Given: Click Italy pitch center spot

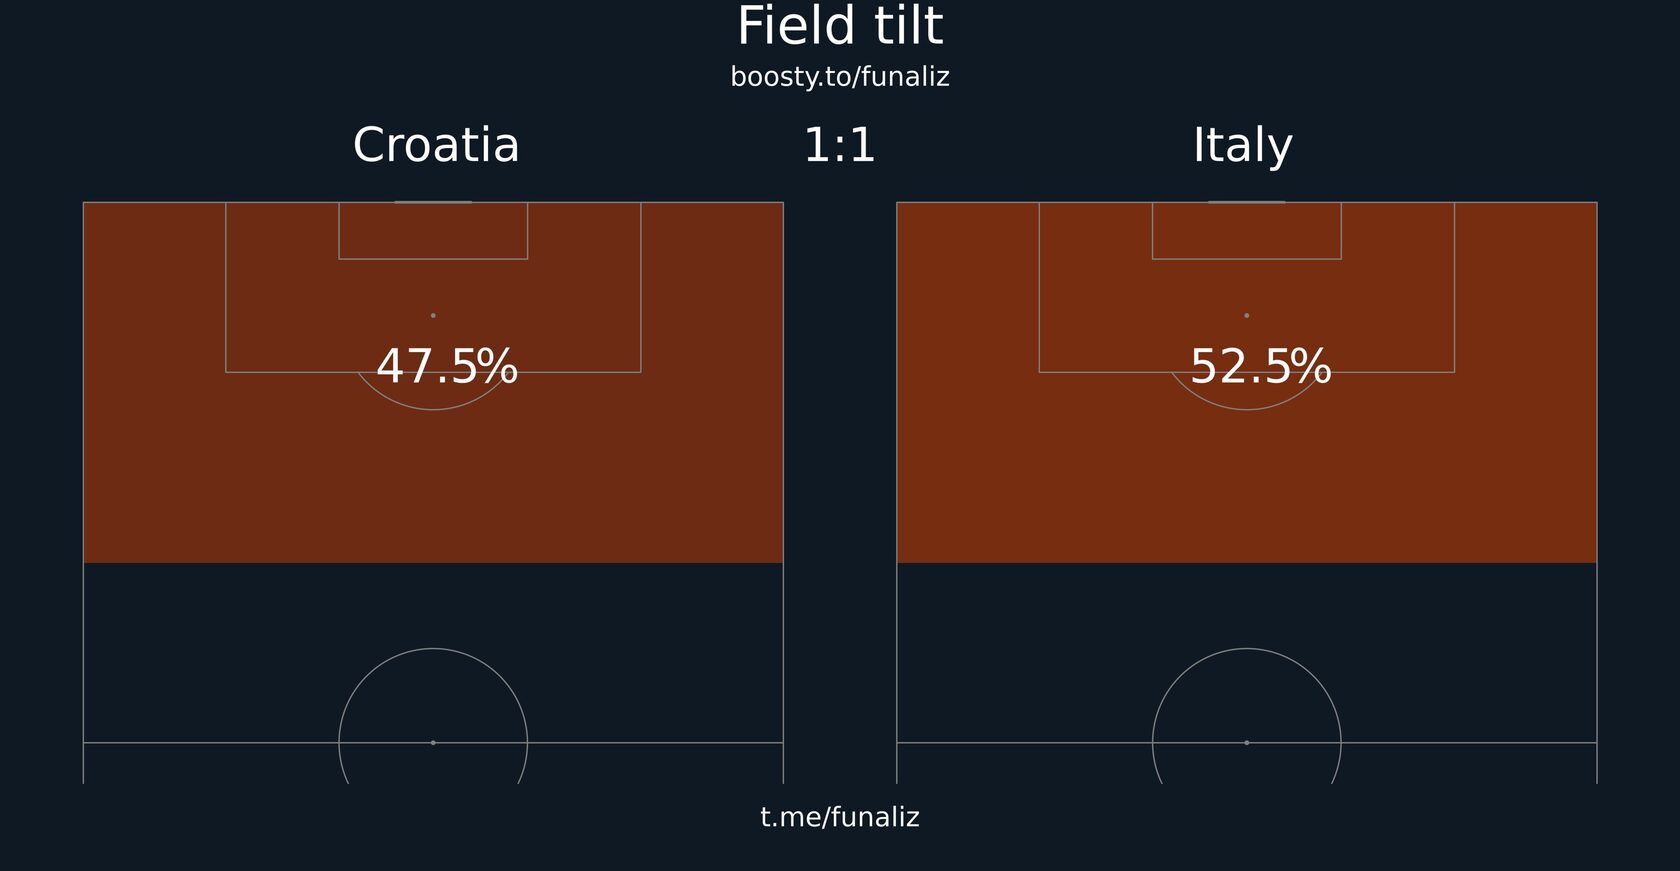Looking at the screenshot, I should click(x=1247, y=743).
